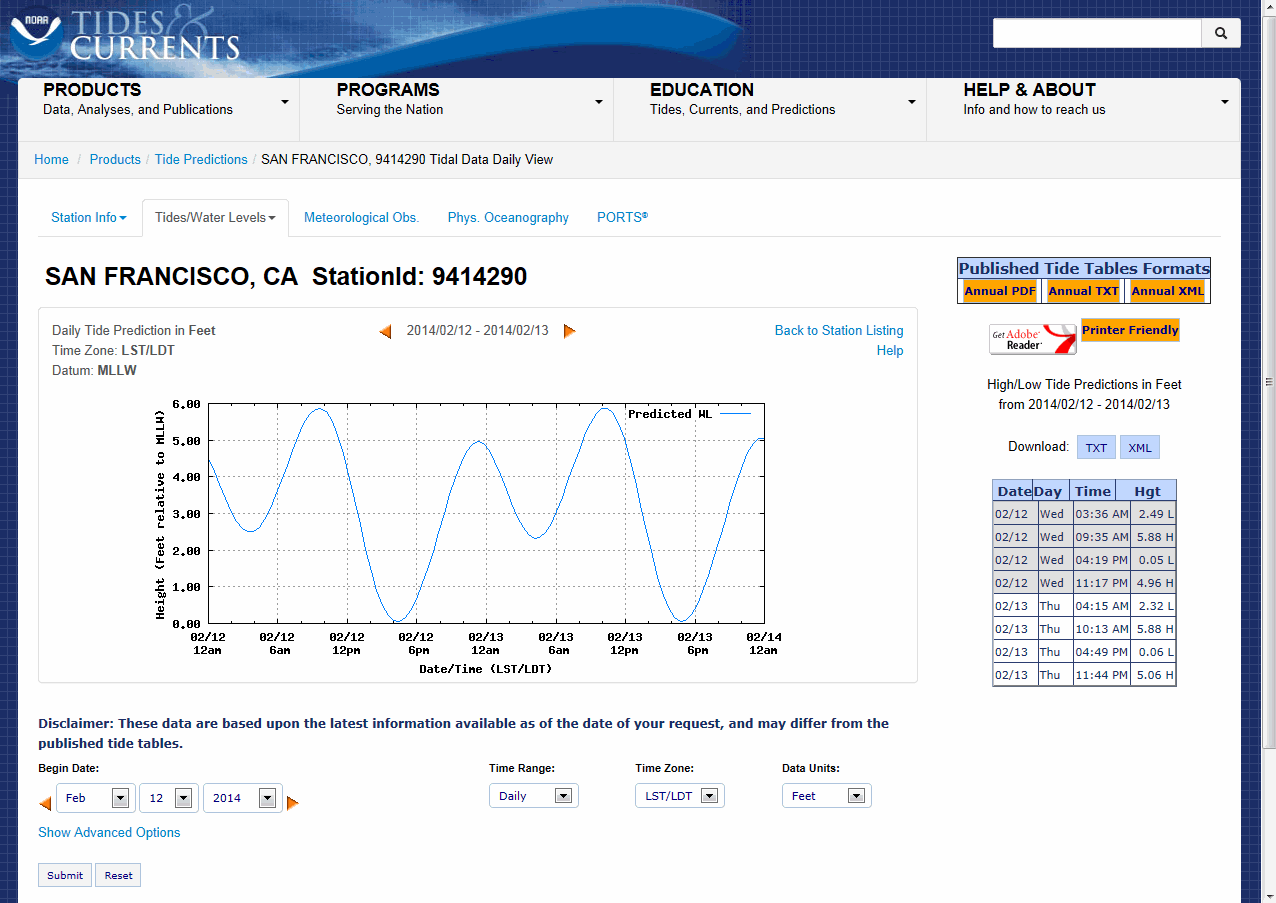Open the Time Zone dropdown

pyautogui.click(x=680, y=796)
